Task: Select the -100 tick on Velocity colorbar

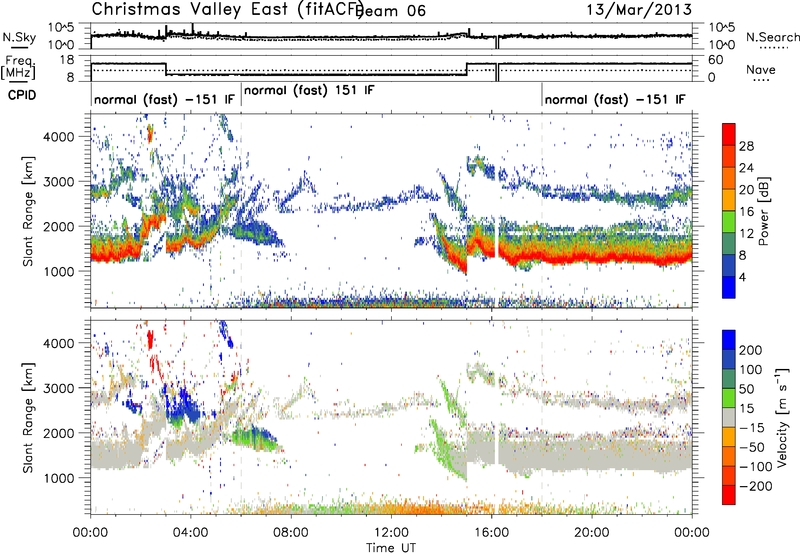Action: pos(756,467)
